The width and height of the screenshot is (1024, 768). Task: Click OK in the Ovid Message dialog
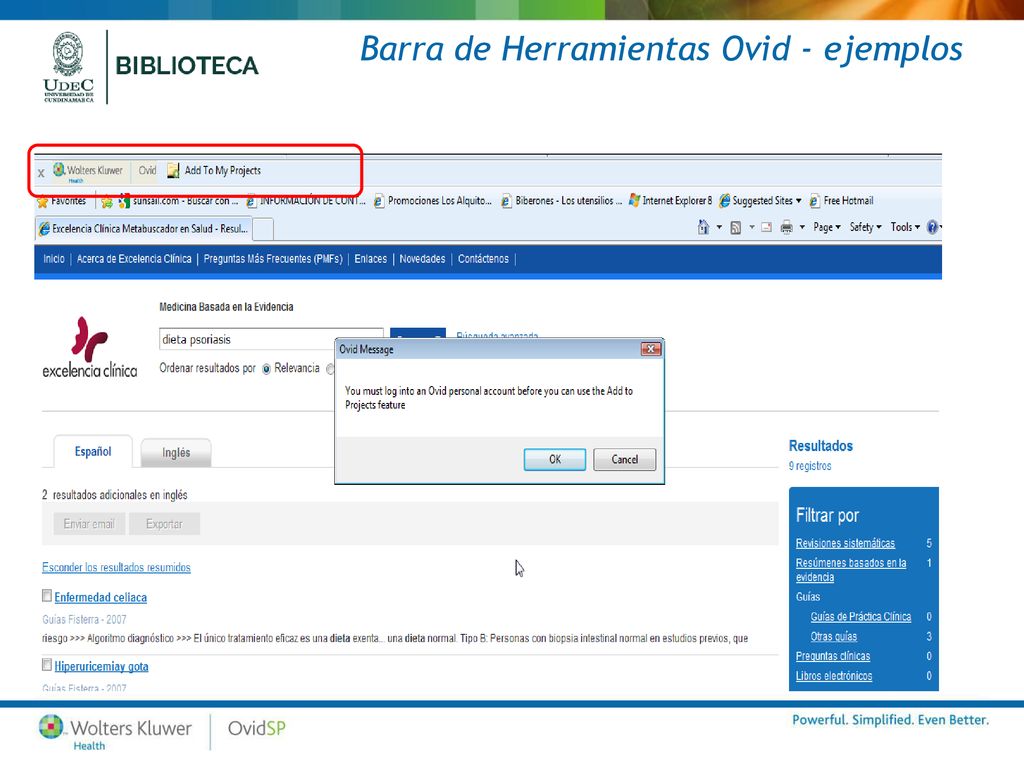tap(554, 459)
